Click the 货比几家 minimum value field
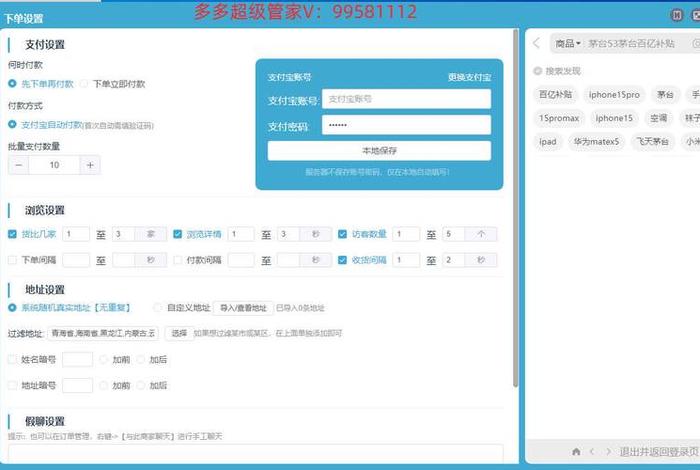The width and height of the screenshot is (700, 470). 76,234
